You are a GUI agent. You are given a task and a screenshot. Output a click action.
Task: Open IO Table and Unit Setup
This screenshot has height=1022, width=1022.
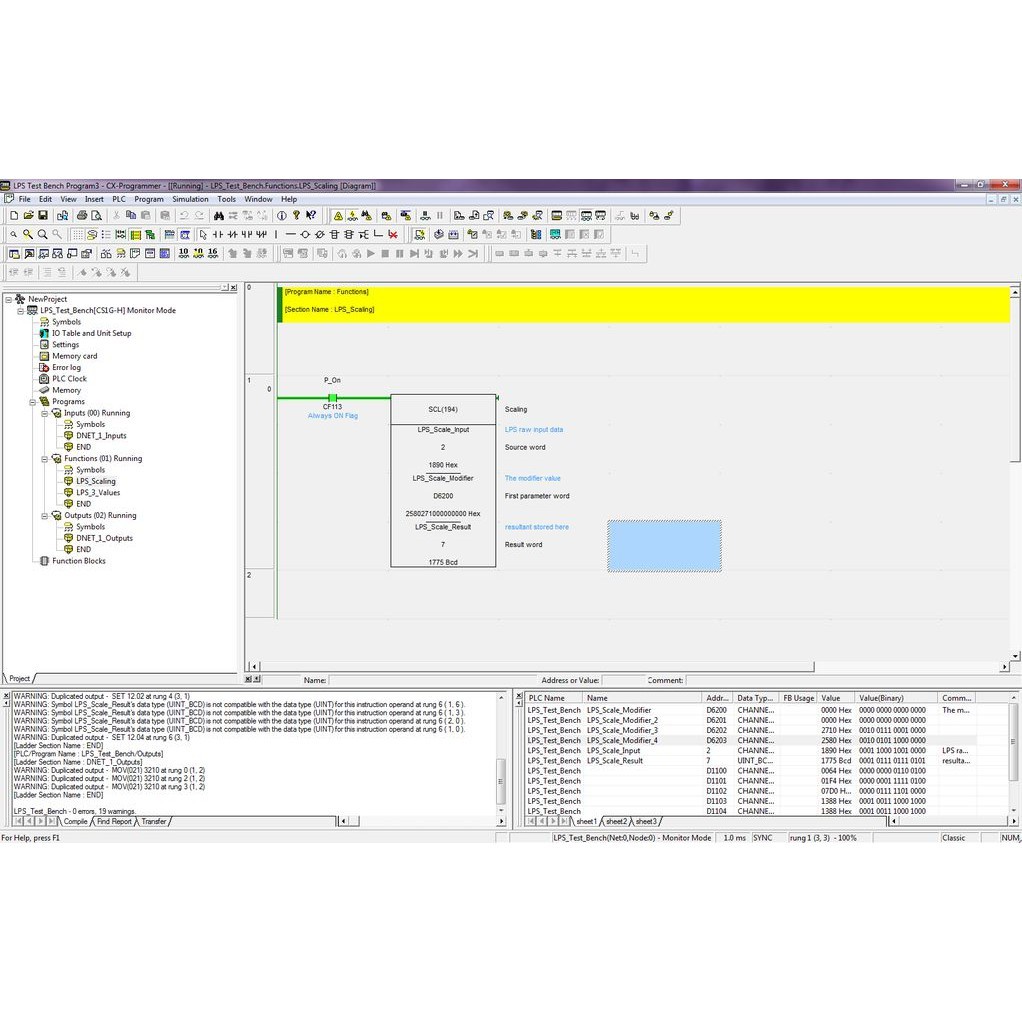[x=91, y=333]
